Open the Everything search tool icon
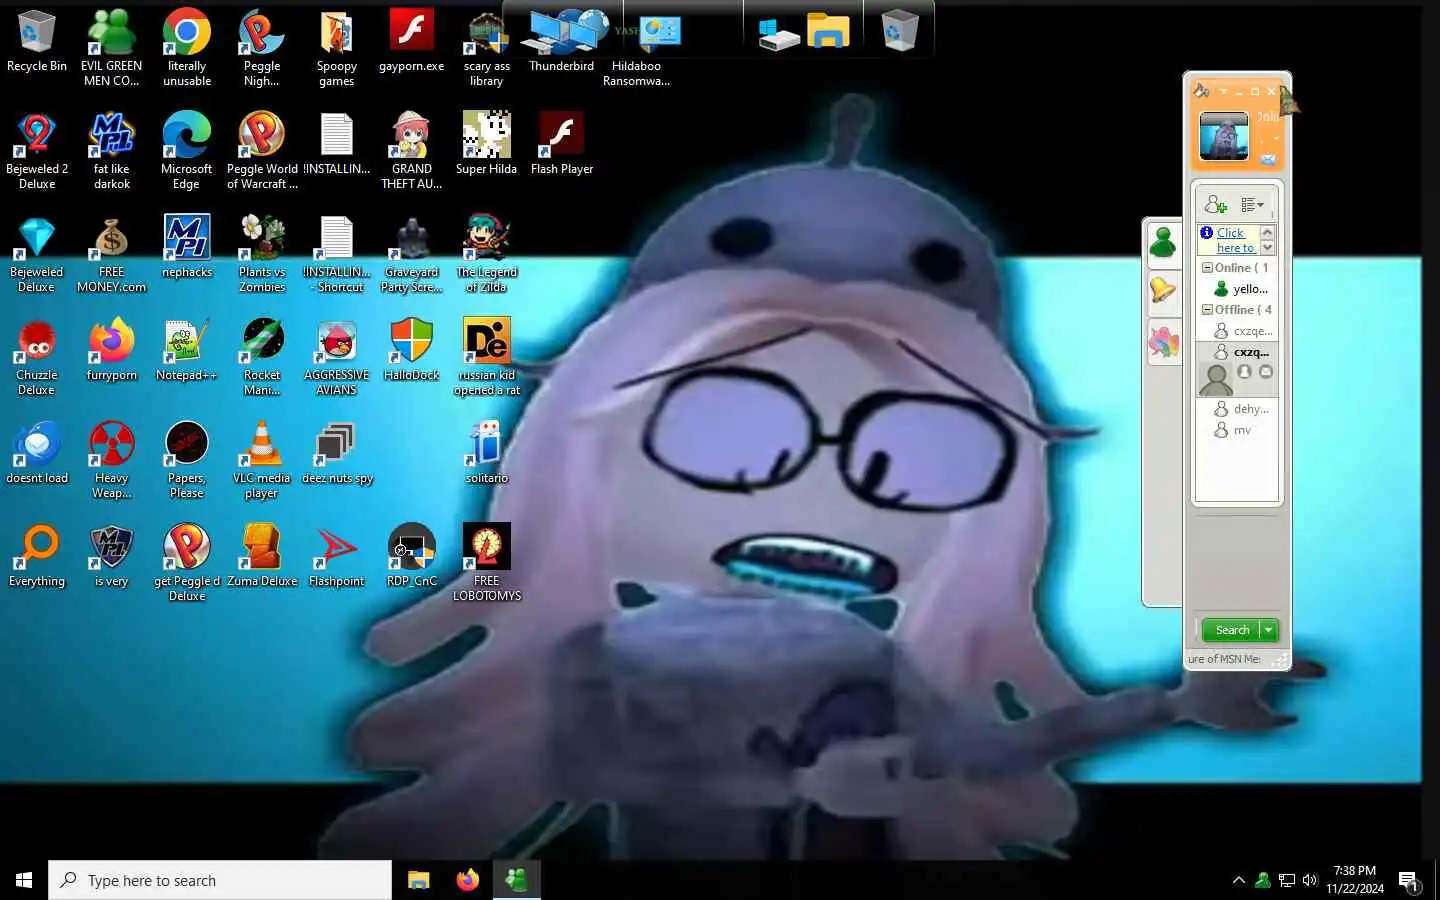The height and width of the screenshot is (900, 1440). pos(37,556)
